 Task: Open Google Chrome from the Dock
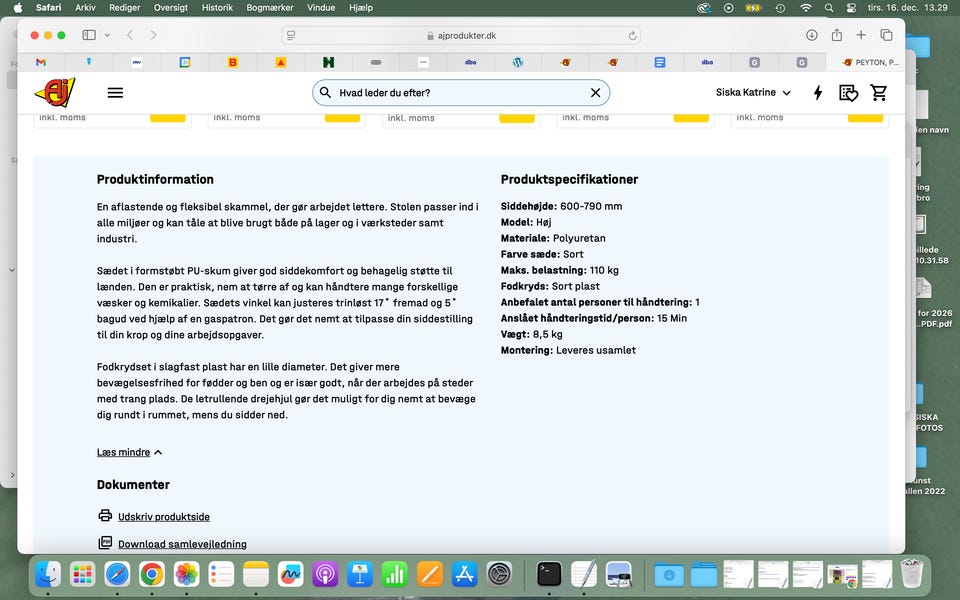point(152,574)
